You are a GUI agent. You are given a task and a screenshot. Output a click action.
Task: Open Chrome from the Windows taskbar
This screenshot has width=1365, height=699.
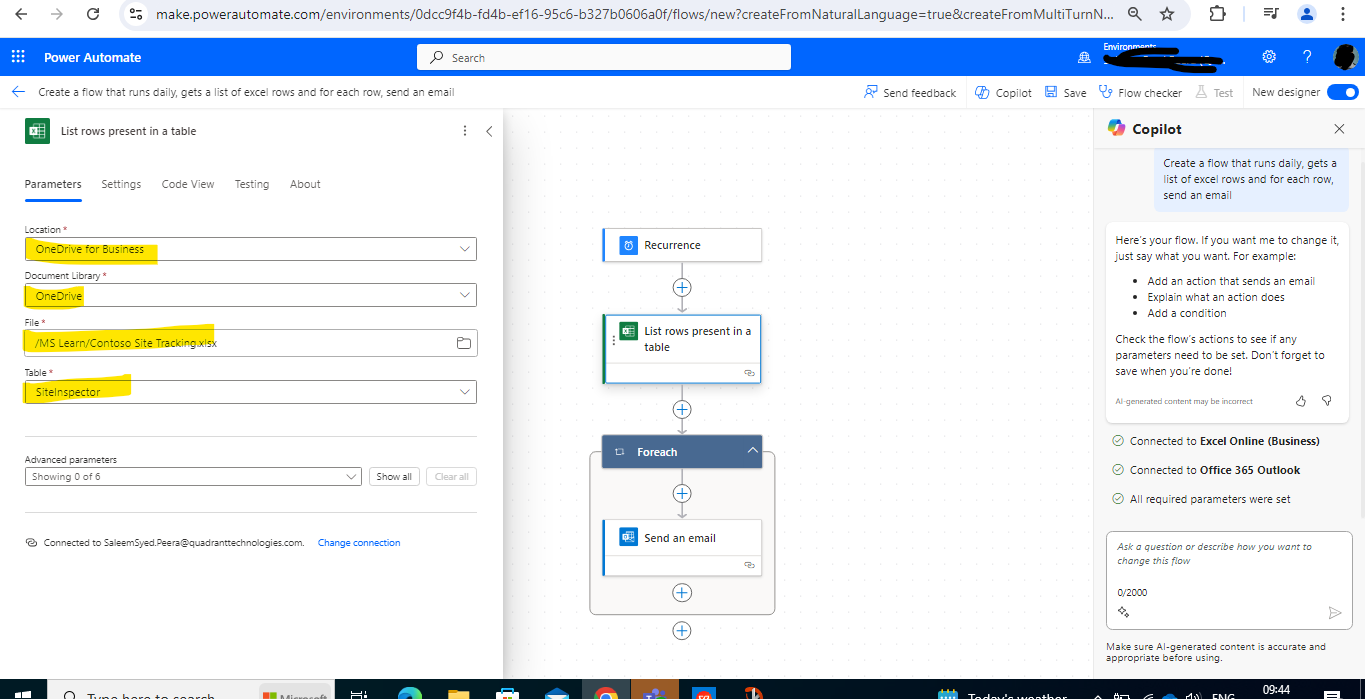[x=605, y=693]
